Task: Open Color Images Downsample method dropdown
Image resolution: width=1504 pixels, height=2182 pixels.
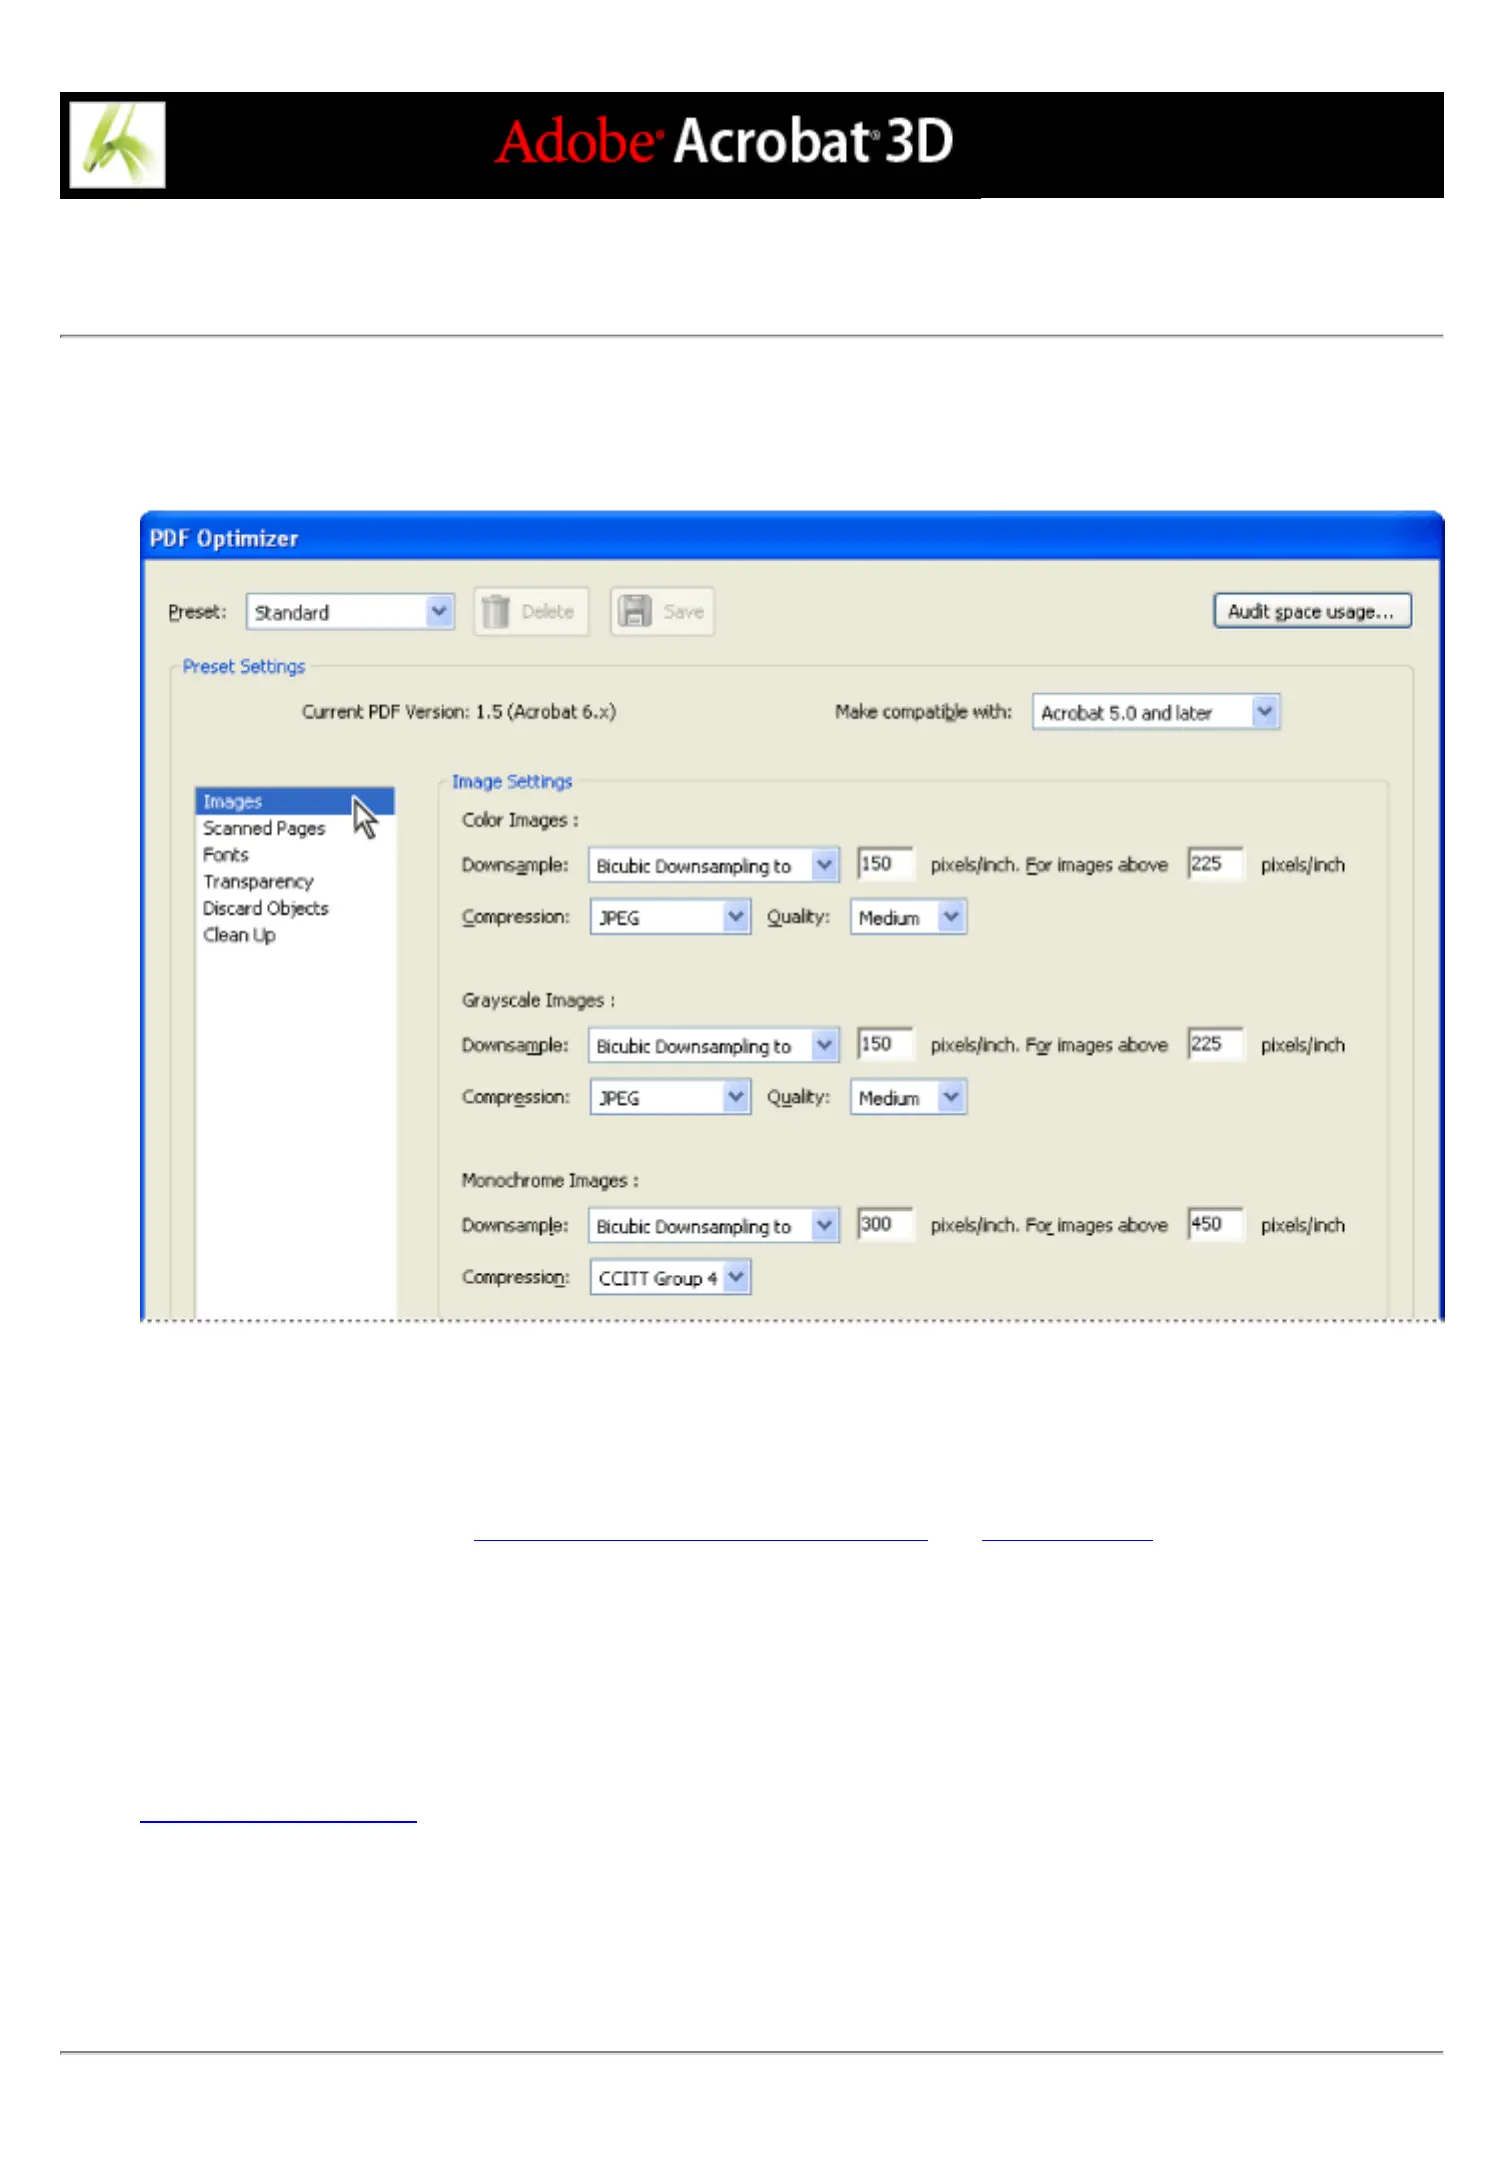Action: tap(713, 866)
